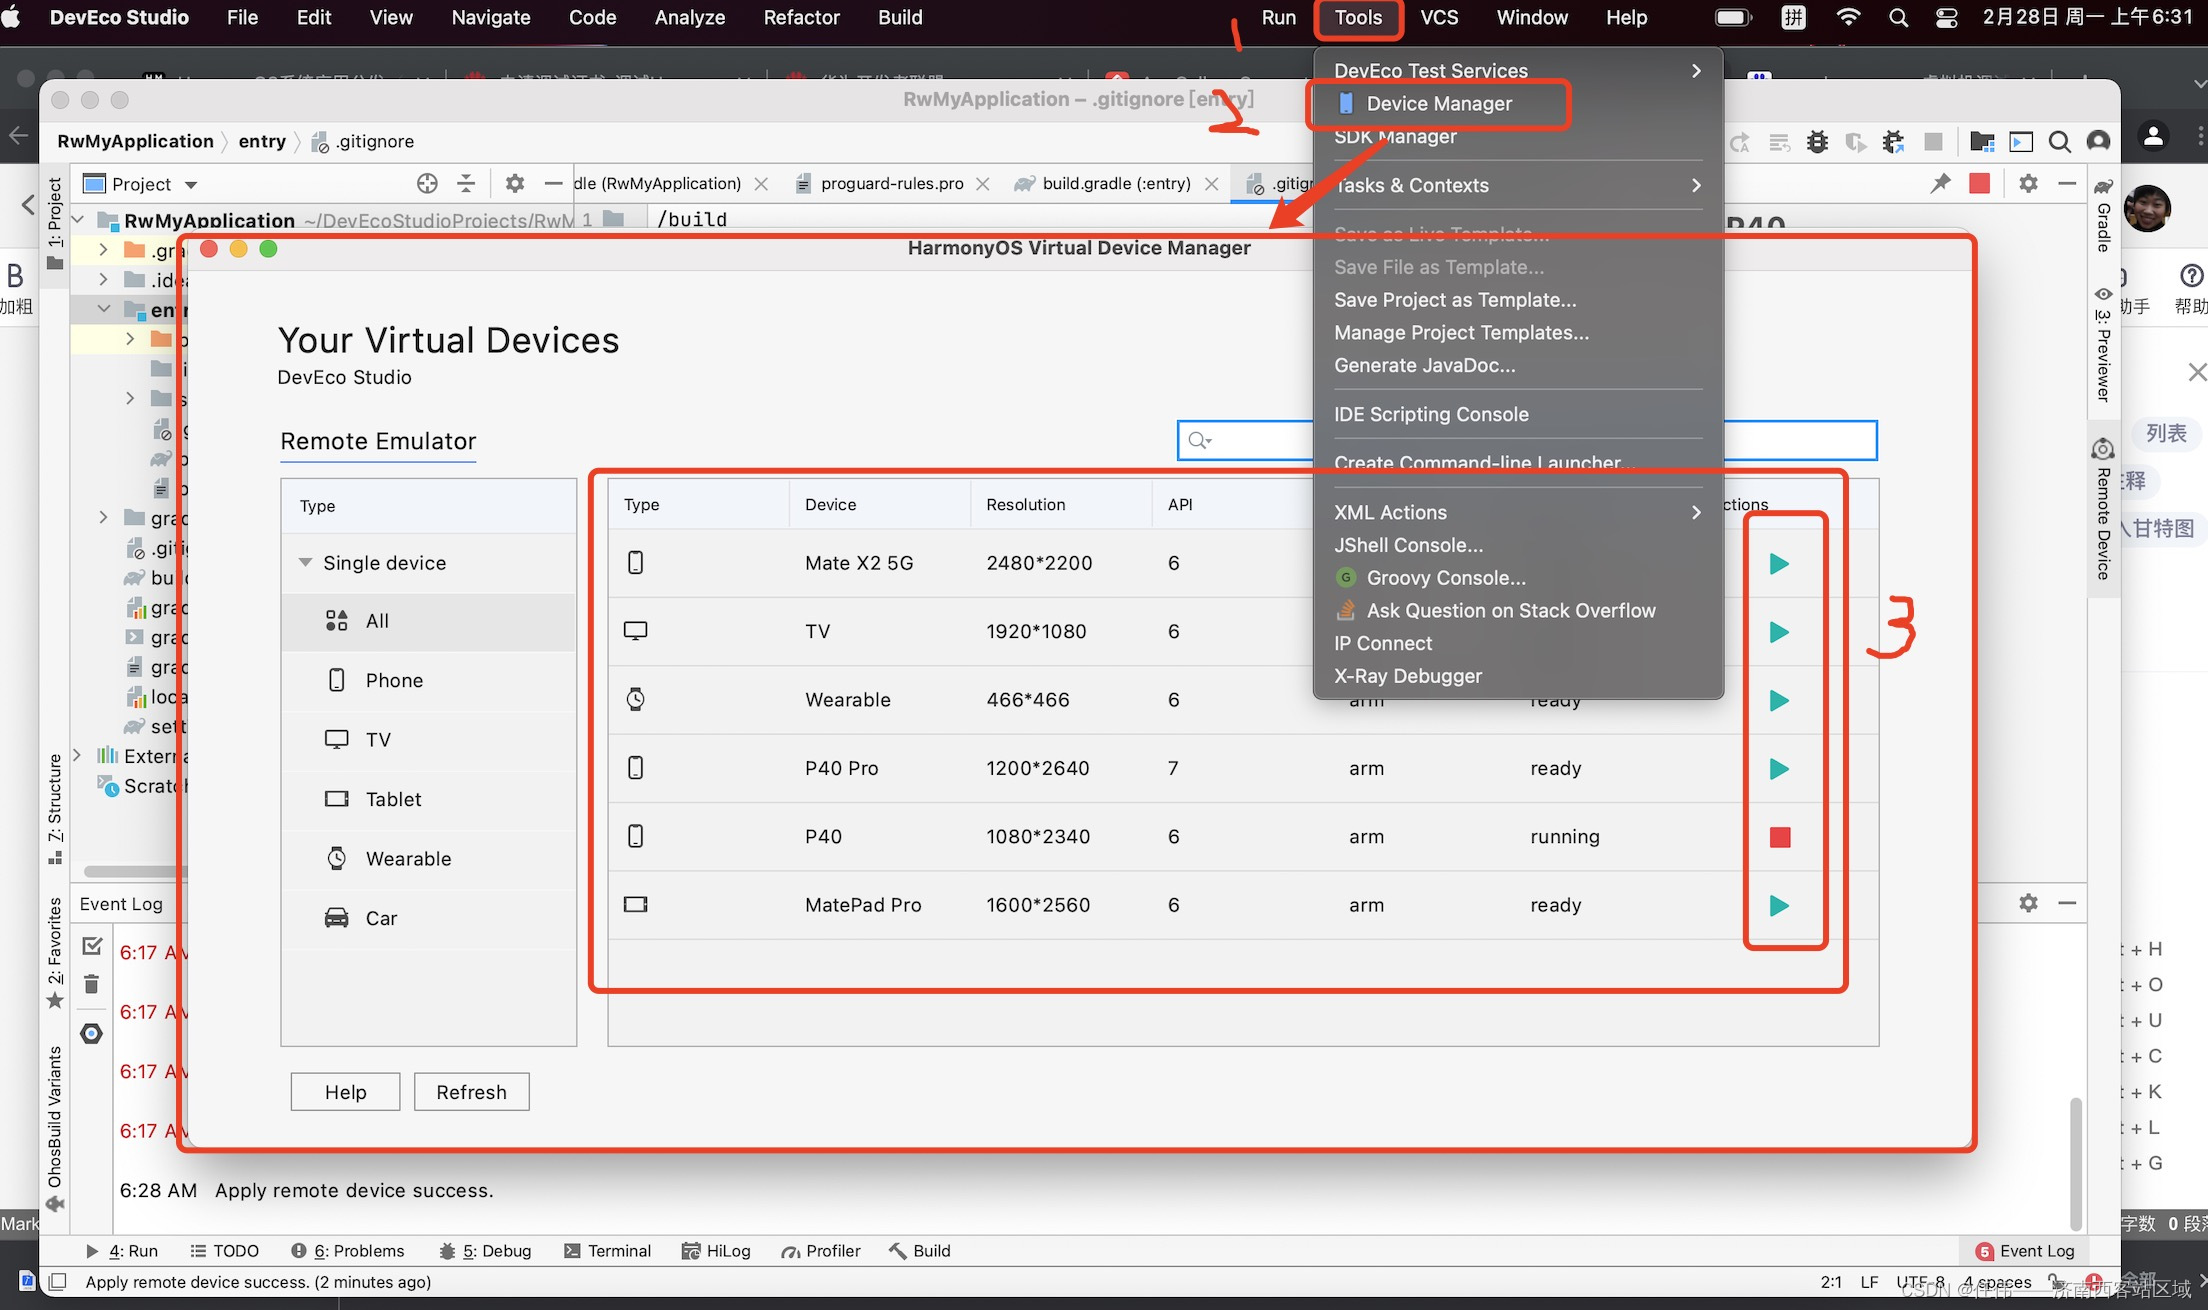Open the VCS menu
The height and width of the screenshot is (1310, 2208).
(x=1439, y=18)
